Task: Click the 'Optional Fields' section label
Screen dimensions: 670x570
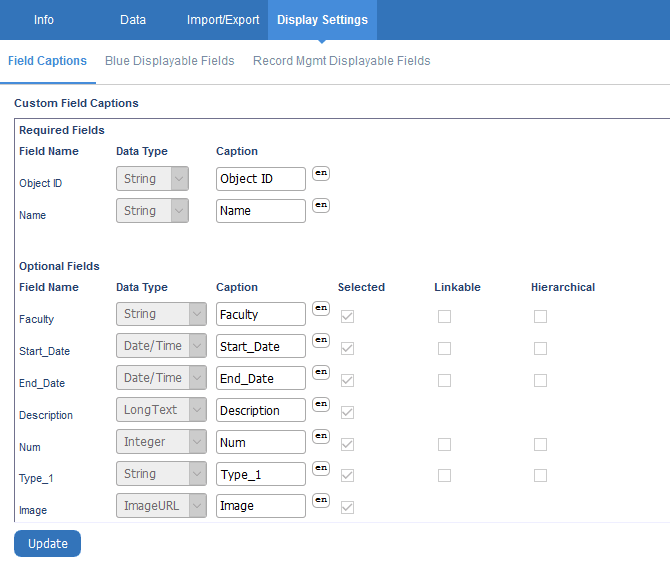Action: click(x=59, y=266)
